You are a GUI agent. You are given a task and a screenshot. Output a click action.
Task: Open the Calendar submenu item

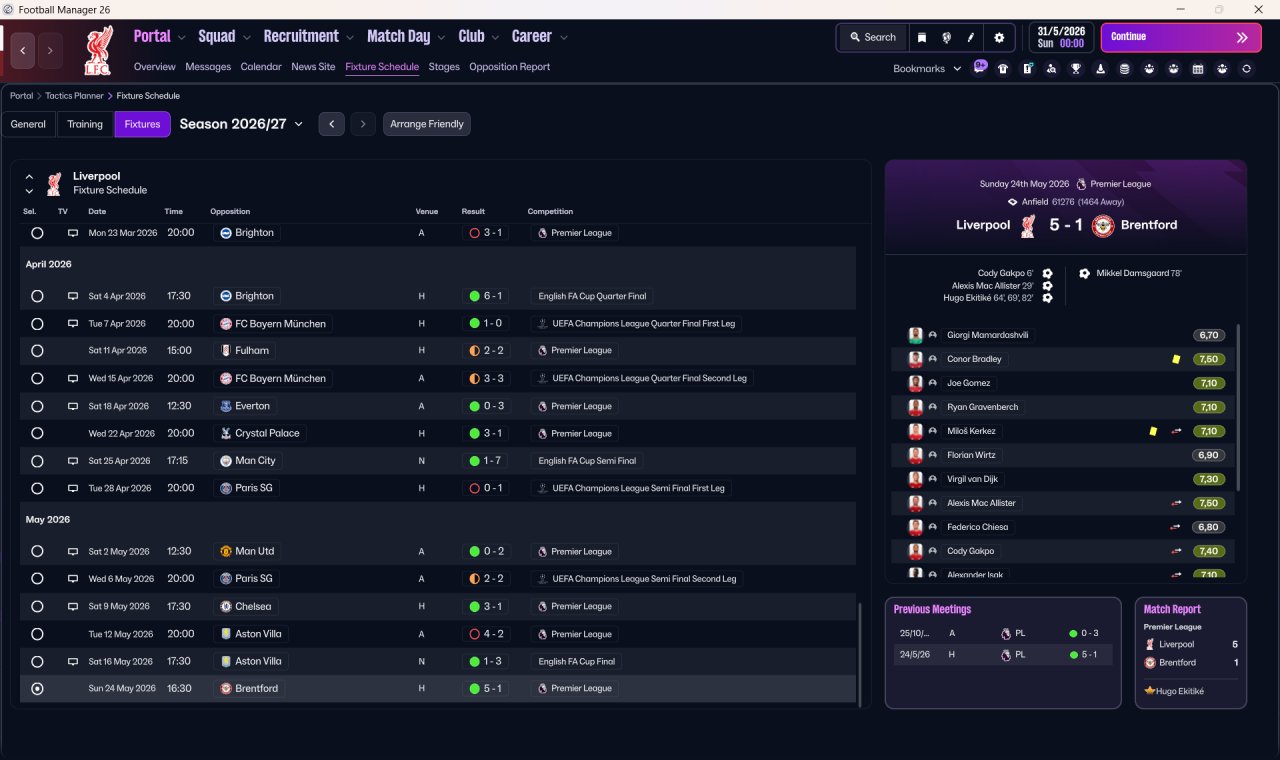(x=261, y=67)
